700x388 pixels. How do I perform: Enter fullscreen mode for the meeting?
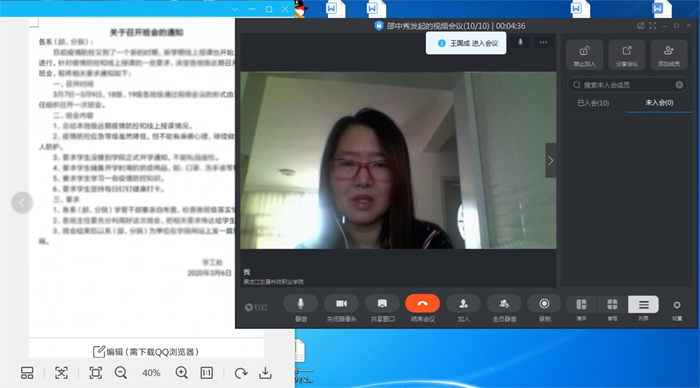tap(653, 26)
